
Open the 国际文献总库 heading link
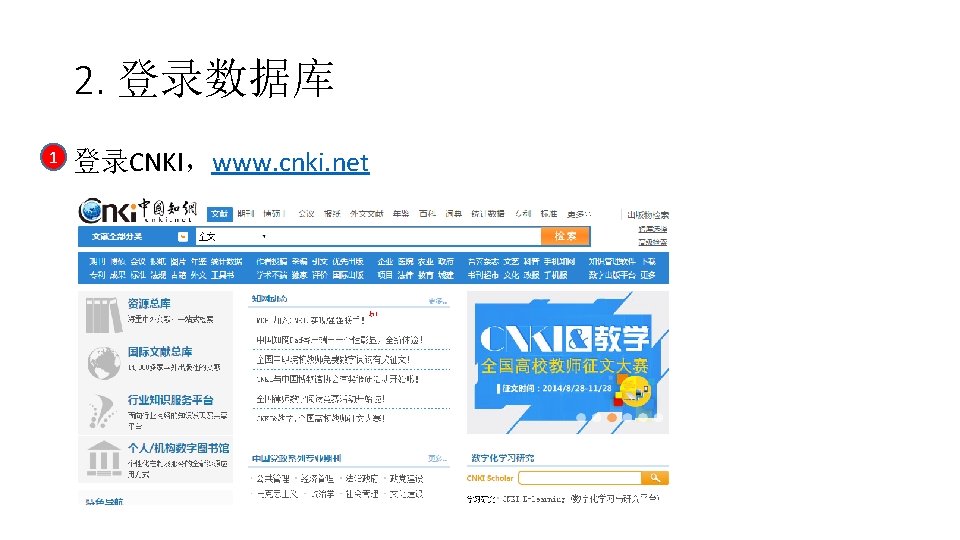tap(160, 352)
